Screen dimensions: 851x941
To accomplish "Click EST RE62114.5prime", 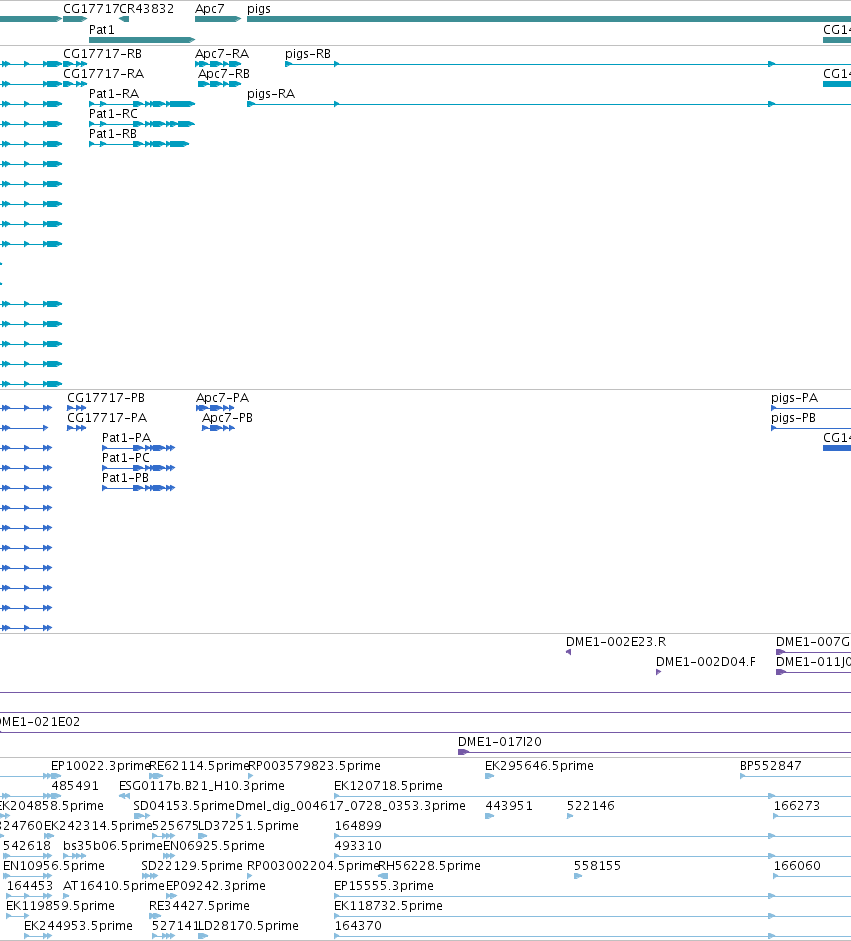I will point(199,766).
